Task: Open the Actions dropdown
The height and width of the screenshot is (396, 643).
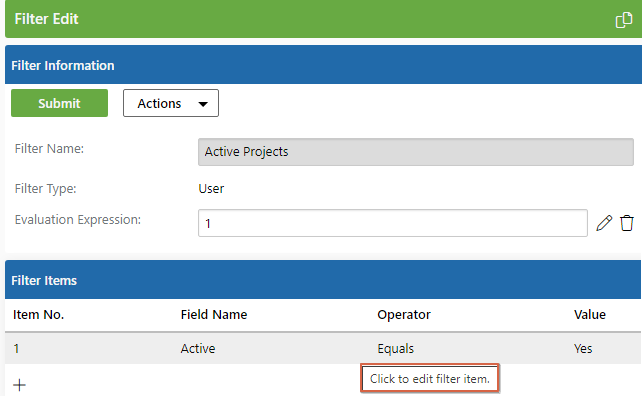Action: point(171,103)
